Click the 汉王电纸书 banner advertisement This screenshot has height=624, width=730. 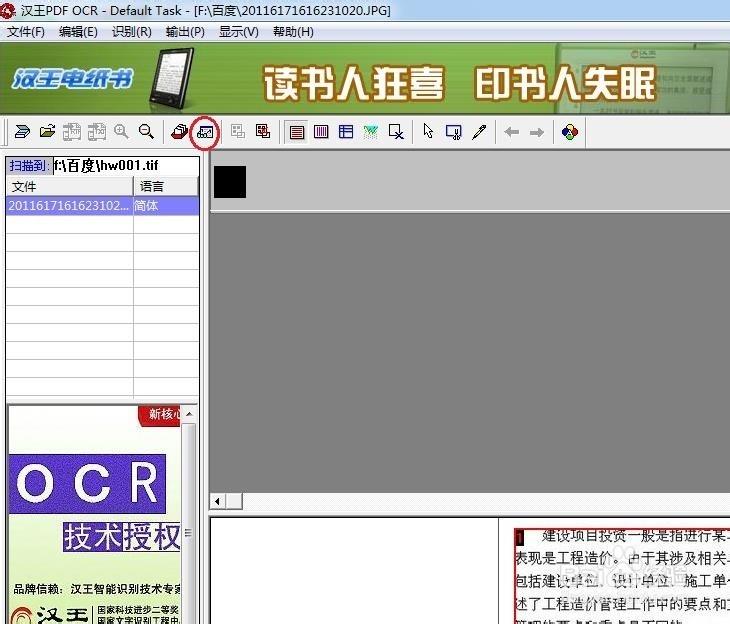pyautogui.click(x=365, y=78)
